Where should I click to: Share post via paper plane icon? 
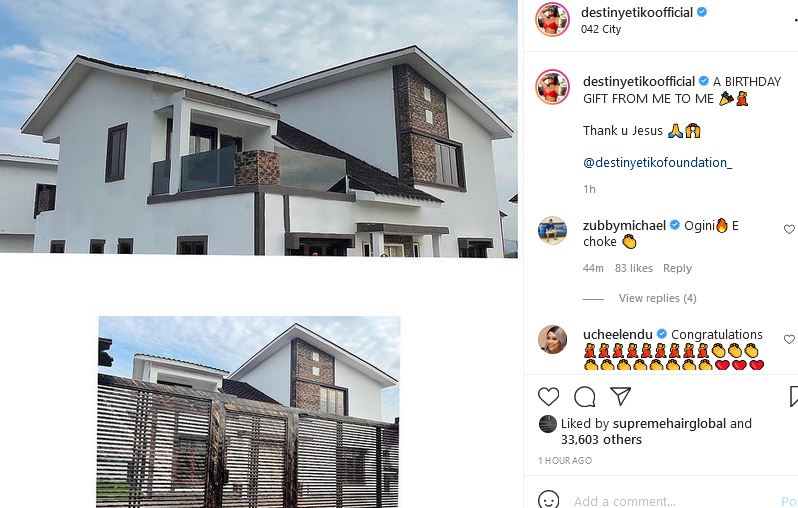(x=620, y=396)
